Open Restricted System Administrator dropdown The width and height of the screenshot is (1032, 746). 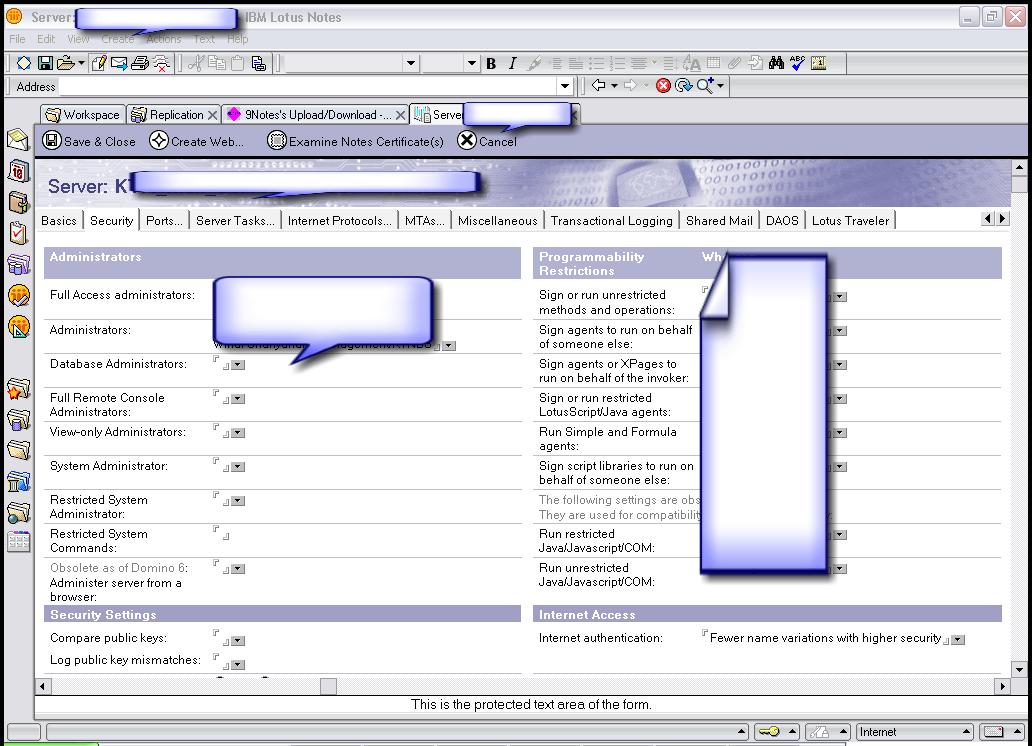238,501
